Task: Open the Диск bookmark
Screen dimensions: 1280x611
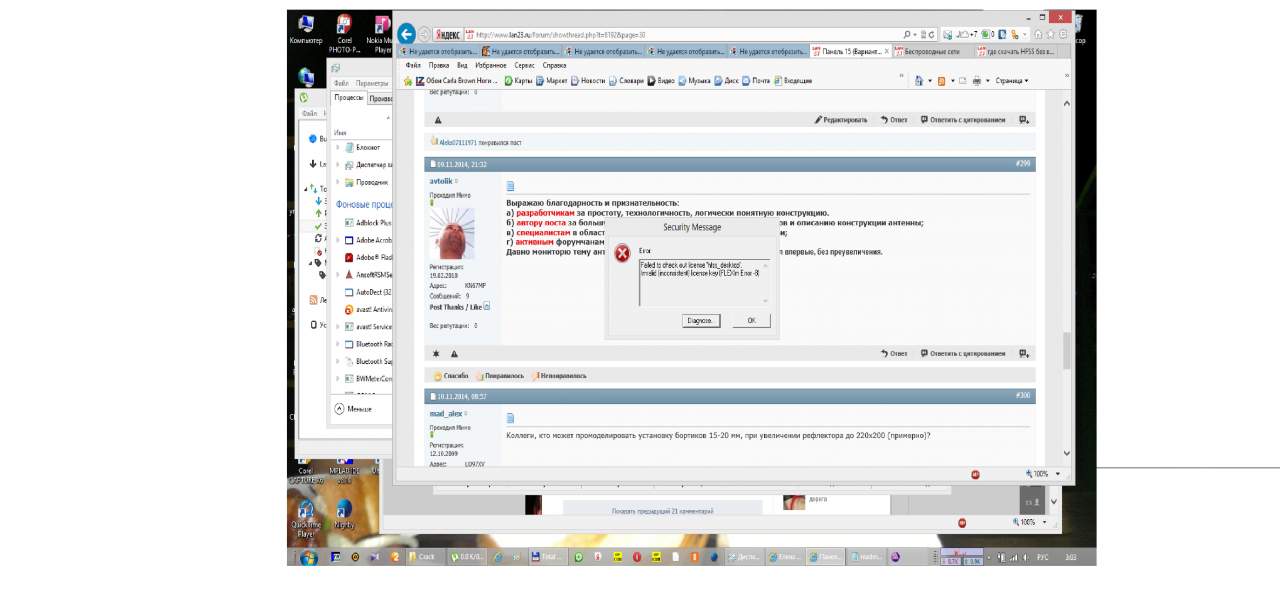Action: (726, 81)
